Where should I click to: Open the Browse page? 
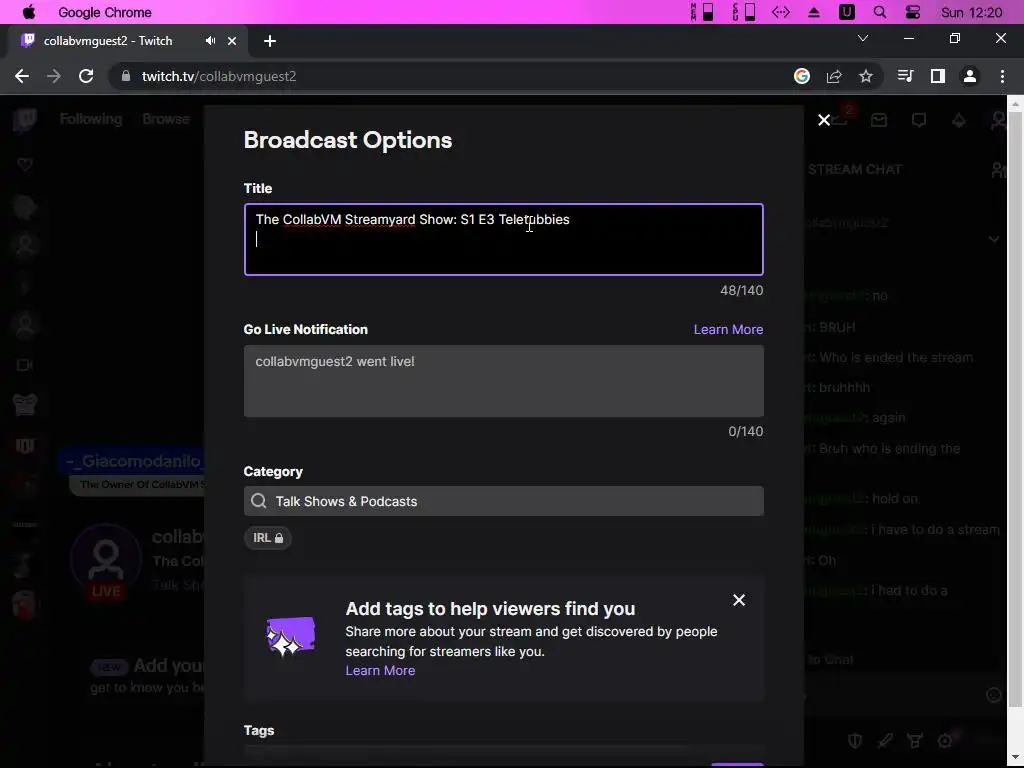pos(166,120)
